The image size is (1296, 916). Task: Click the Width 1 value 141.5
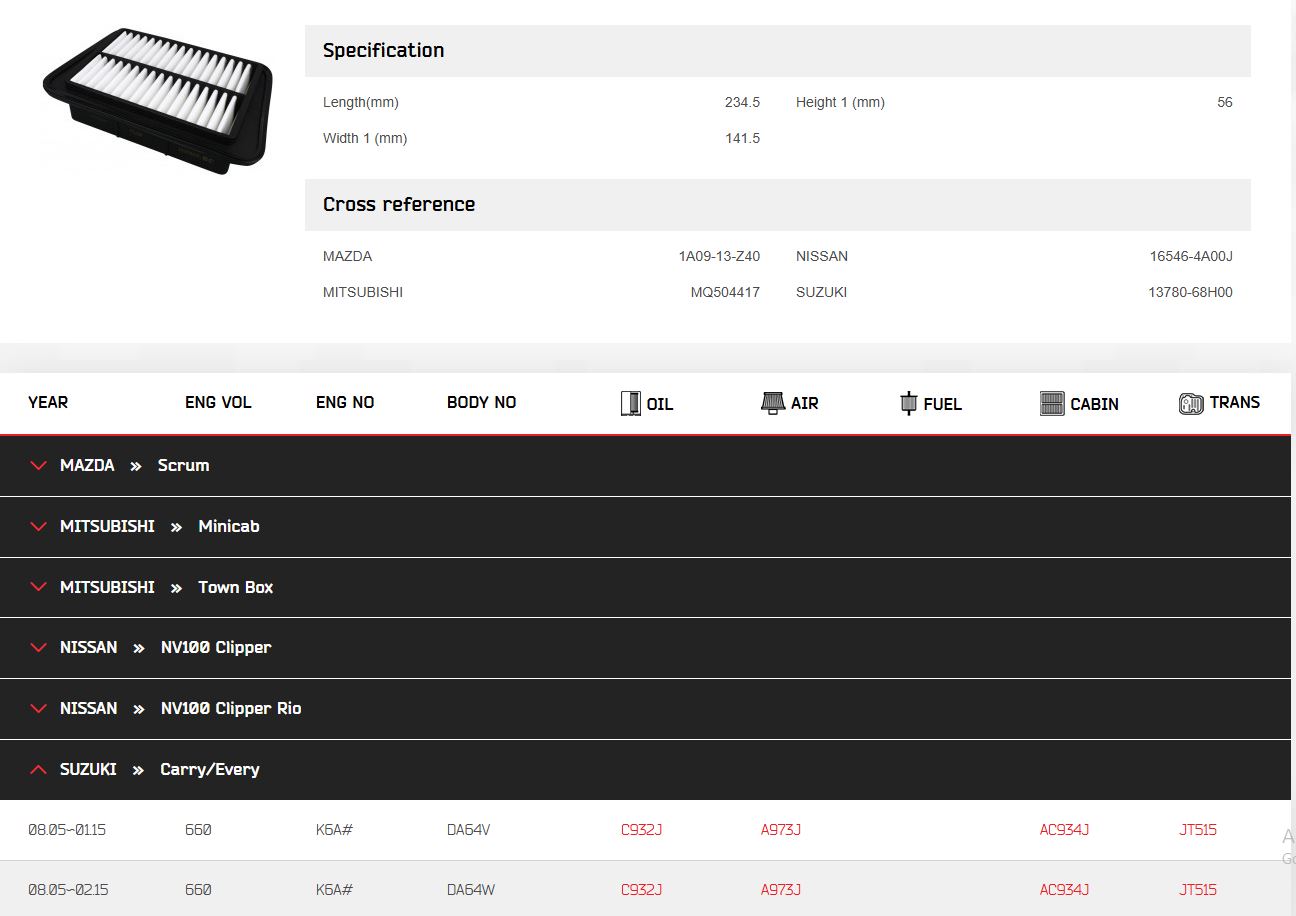(x=742, y=138)
